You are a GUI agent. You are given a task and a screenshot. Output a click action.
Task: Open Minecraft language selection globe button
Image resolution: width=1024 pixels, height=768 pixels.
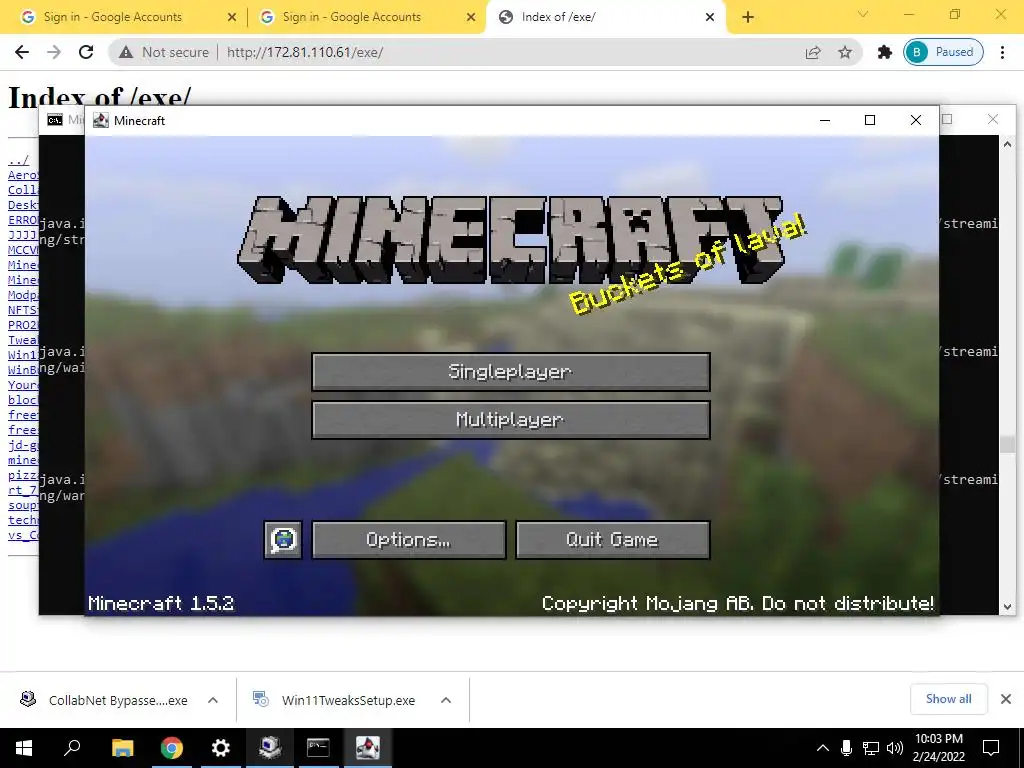(x=283, y=539)
